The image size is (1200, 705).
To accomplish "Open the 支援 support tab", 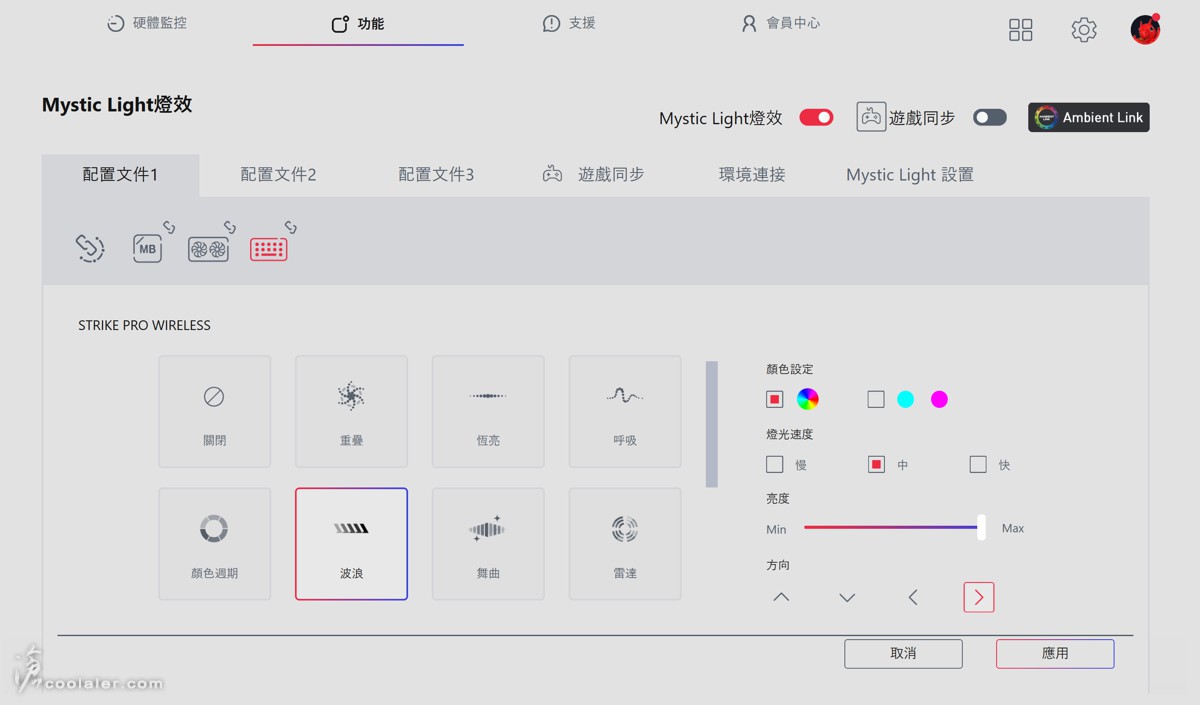I will (x=569, y=23).
